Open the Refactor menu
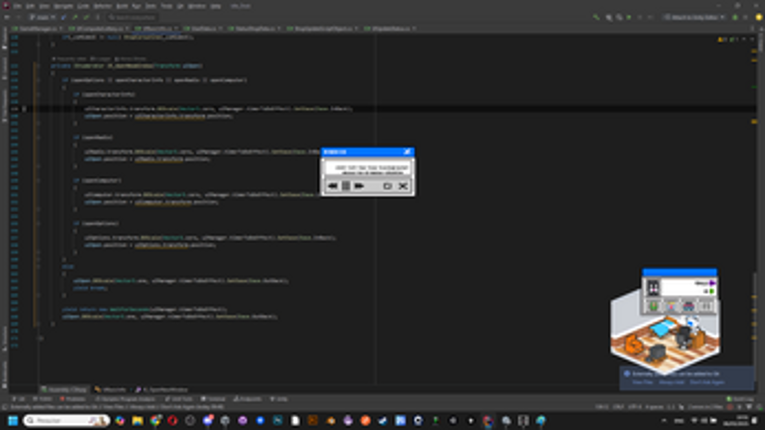Screen dimensions: 765x430 tap(102, 6)
